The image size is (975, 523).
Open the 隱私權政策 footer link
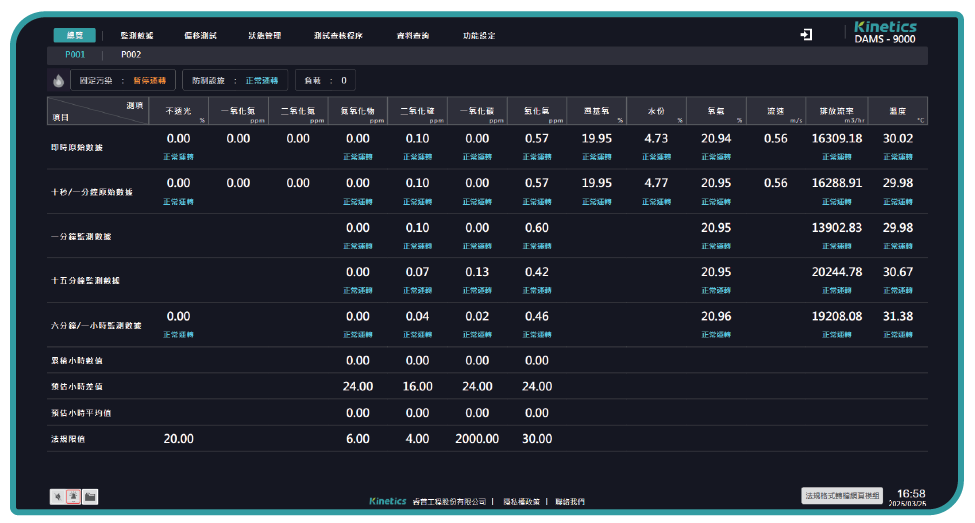point(521,501)
